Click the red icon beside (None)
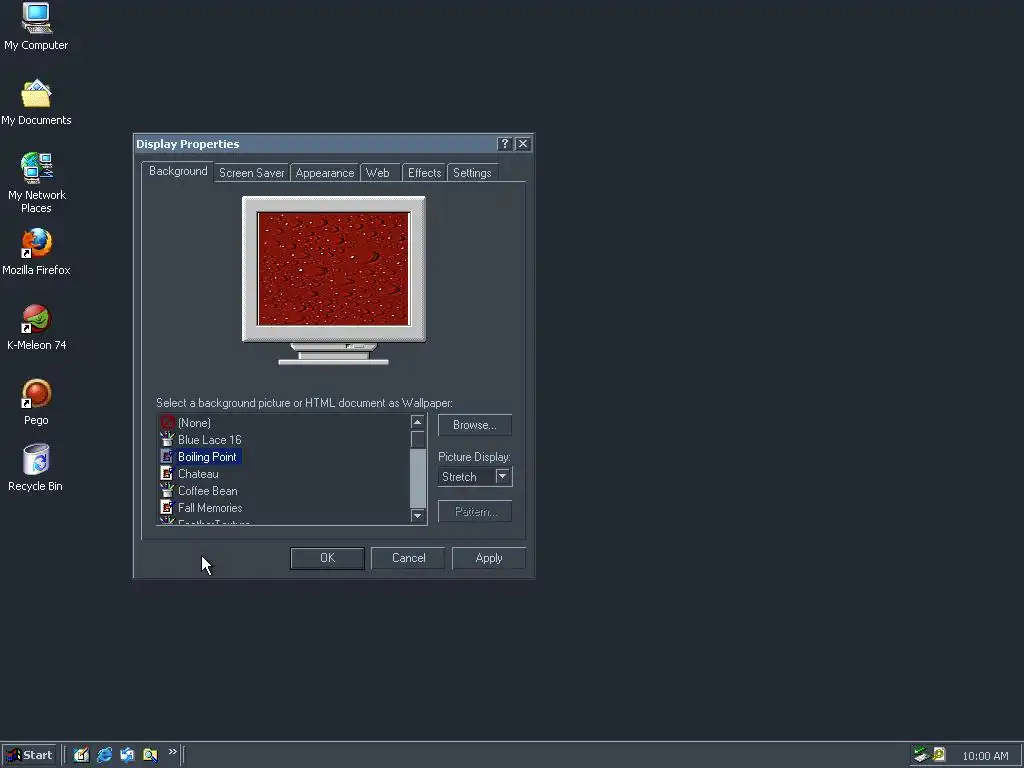The height and width of the screenshot is (768, 1024). (167, 423)
